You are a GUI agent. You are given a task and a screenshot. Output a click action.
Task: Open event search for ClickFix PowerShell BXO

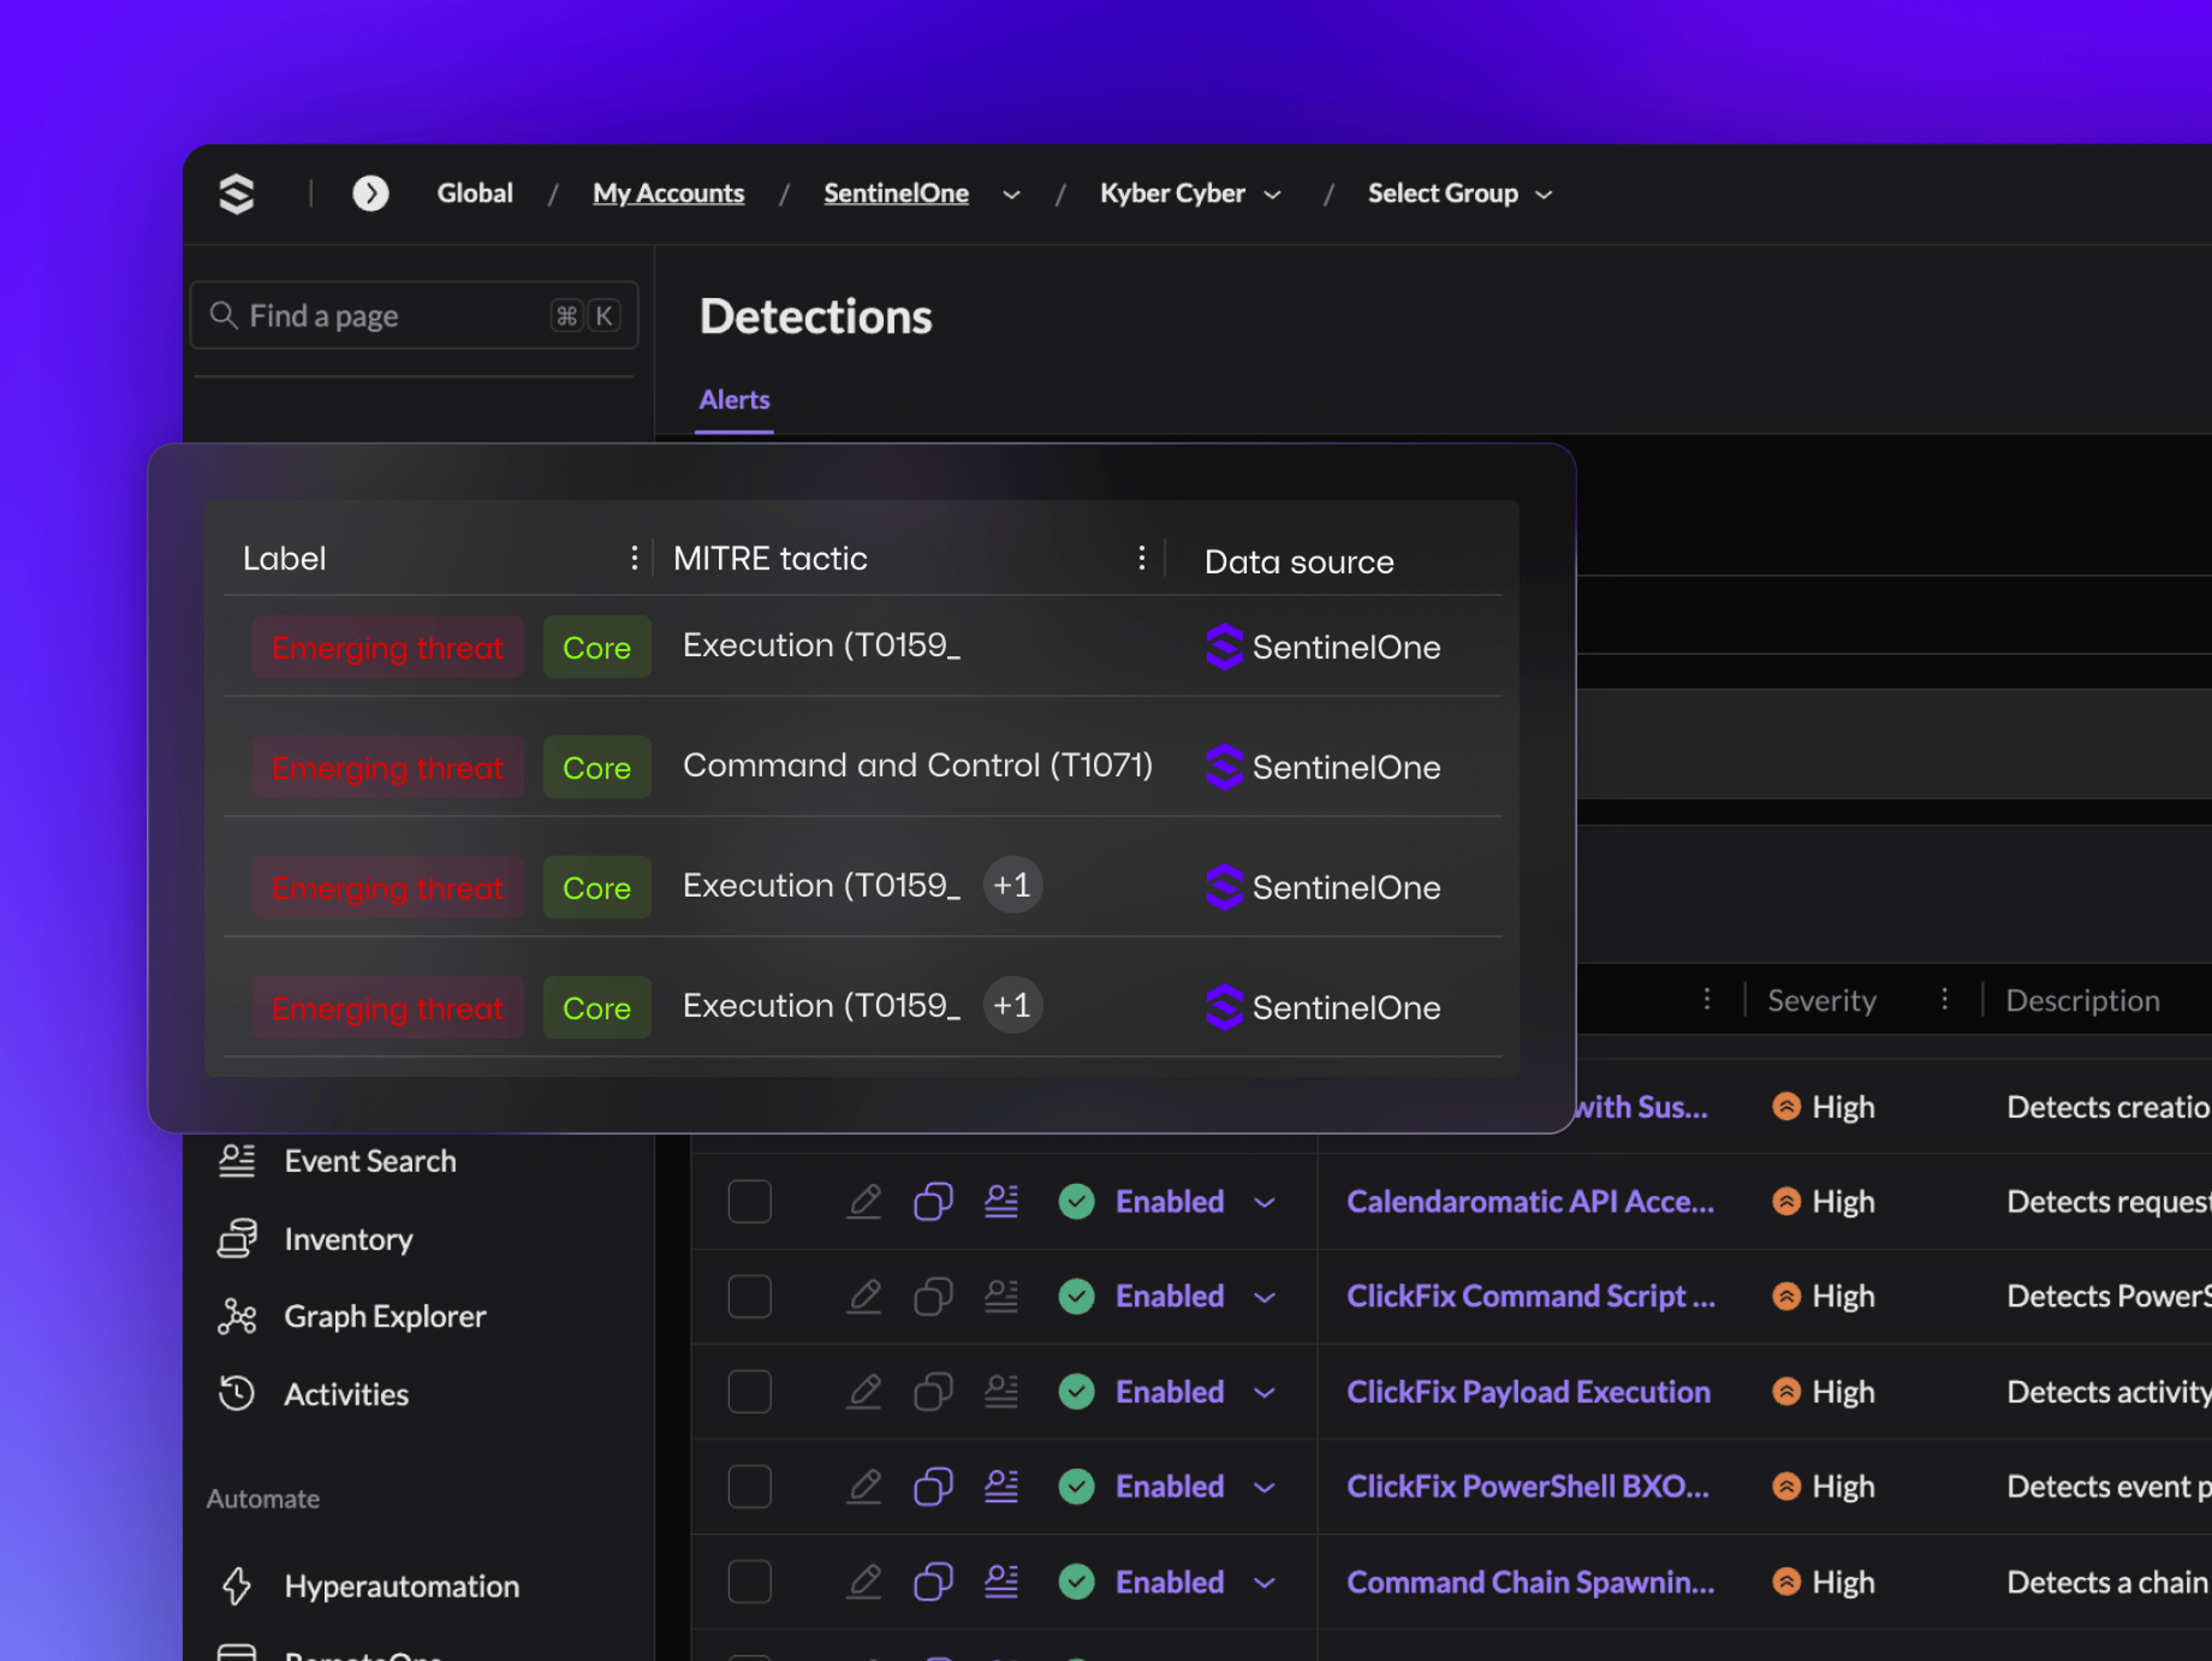coord(1001,1487)
